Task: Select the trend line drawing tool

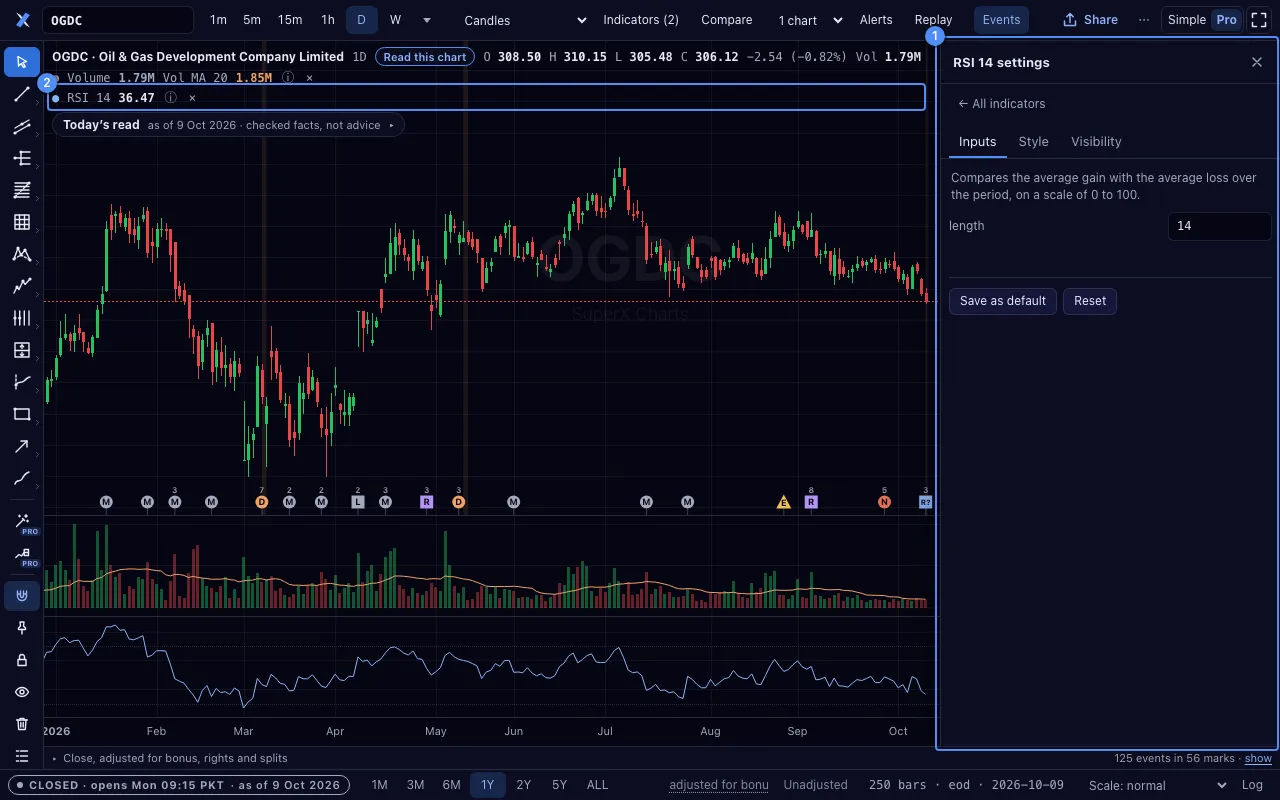Action: pyautogui.click(x=22, y=94)
